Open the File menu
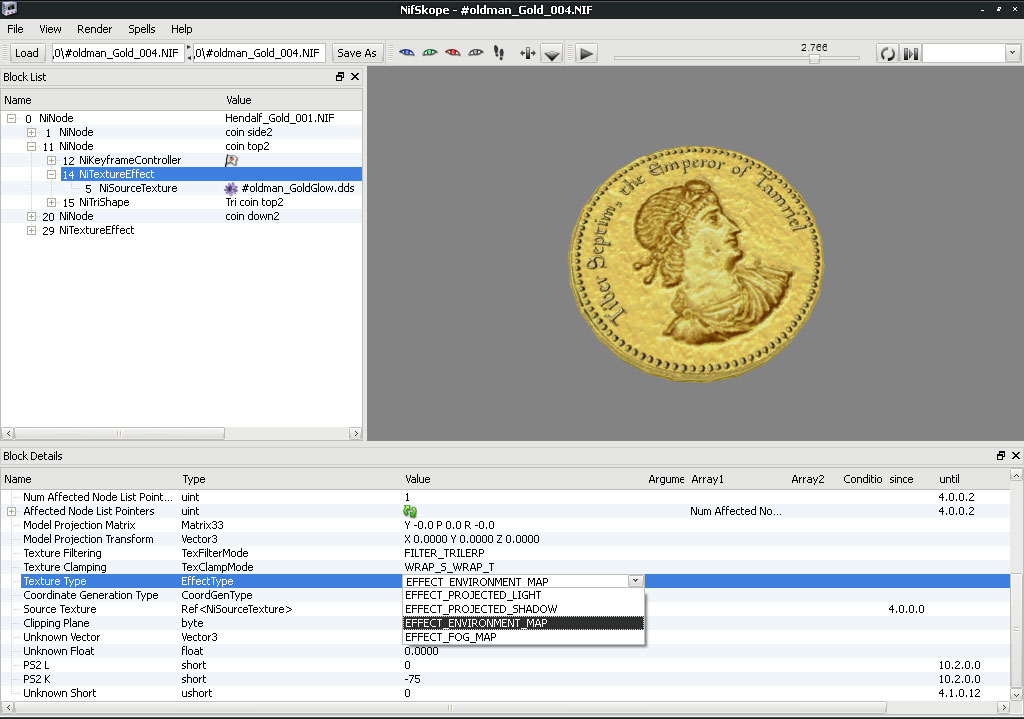Viewport: 1024px width, 719px height. pos(15,29)
